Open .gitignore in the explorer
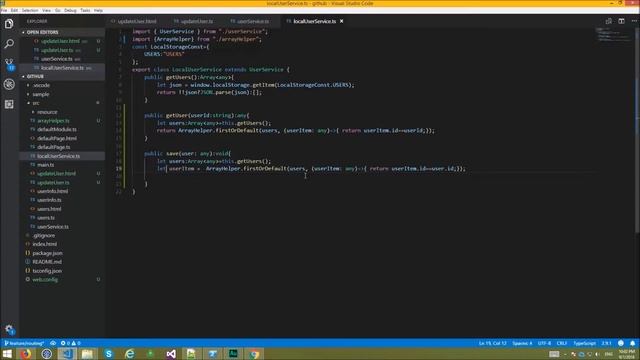The image size is (640, 360). (44, 236)
